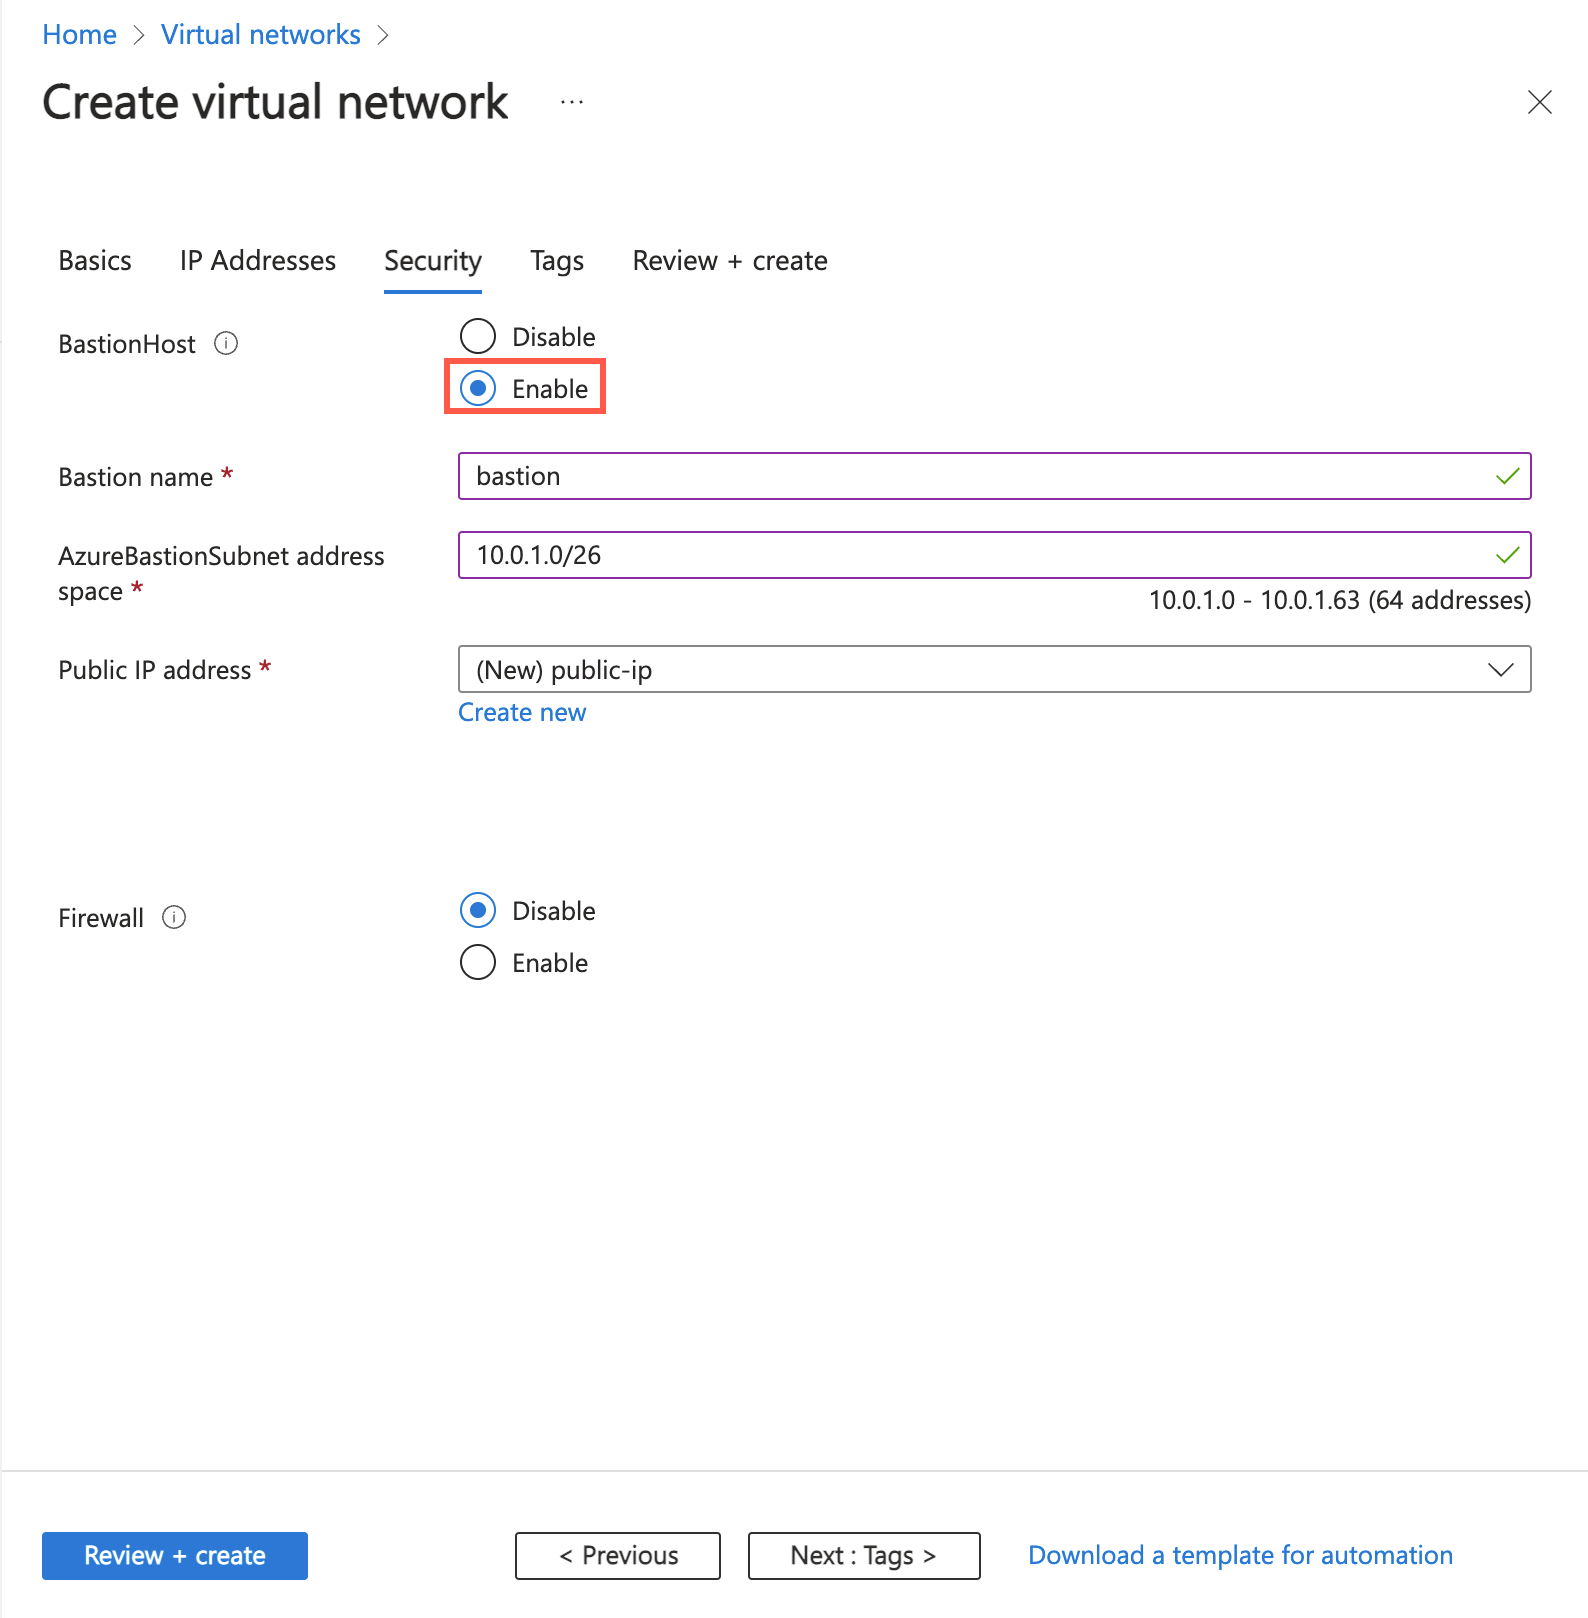Click the Bastion name input field
Image resolution: width=1588 pixels, height=1618 pixels.
pyautogui.click(x=980, y=476)
